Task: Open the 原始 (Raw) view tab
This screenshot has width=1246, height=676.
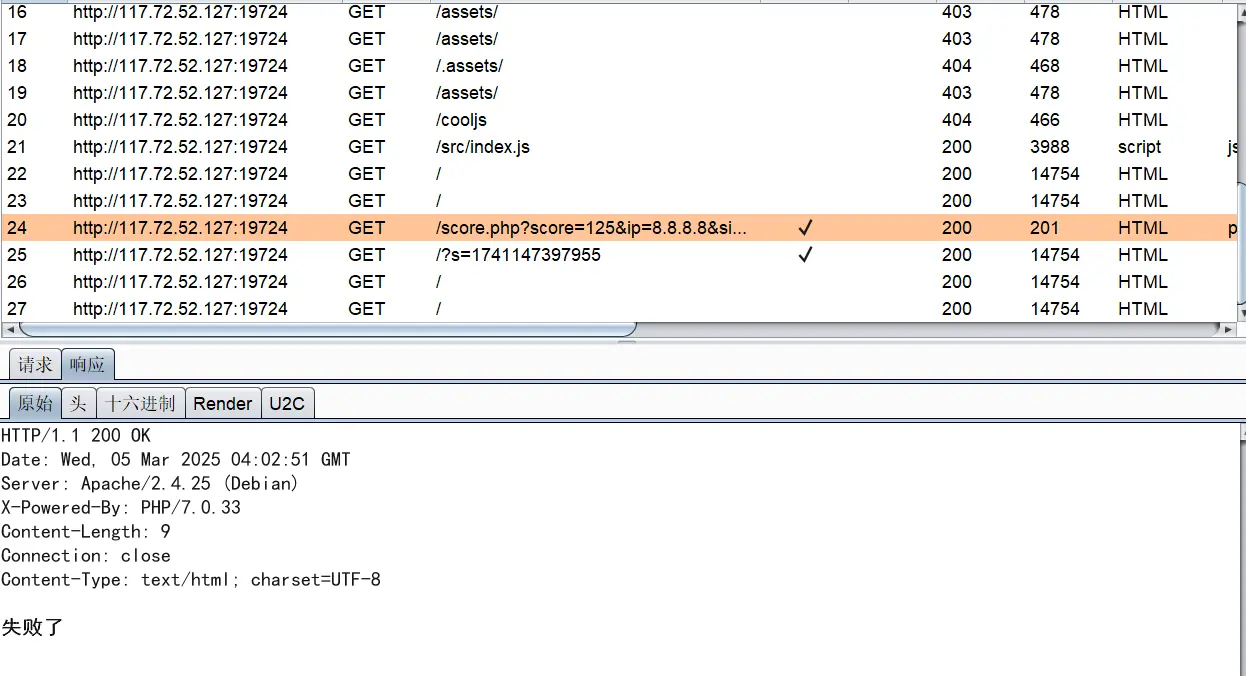Action: click(x=35, y=403)
